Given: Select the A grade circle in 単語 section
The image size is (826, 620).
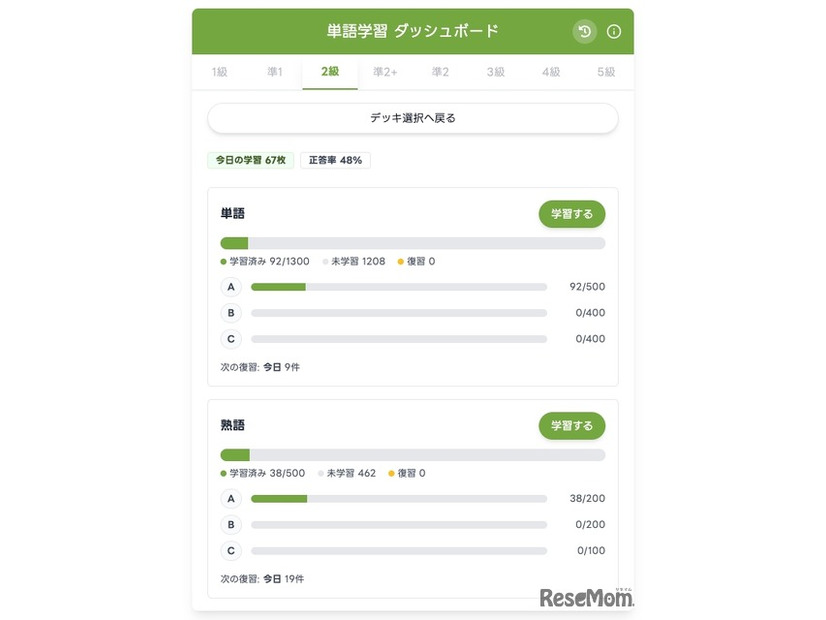Looking at the screenshot, I should point(231,287).
